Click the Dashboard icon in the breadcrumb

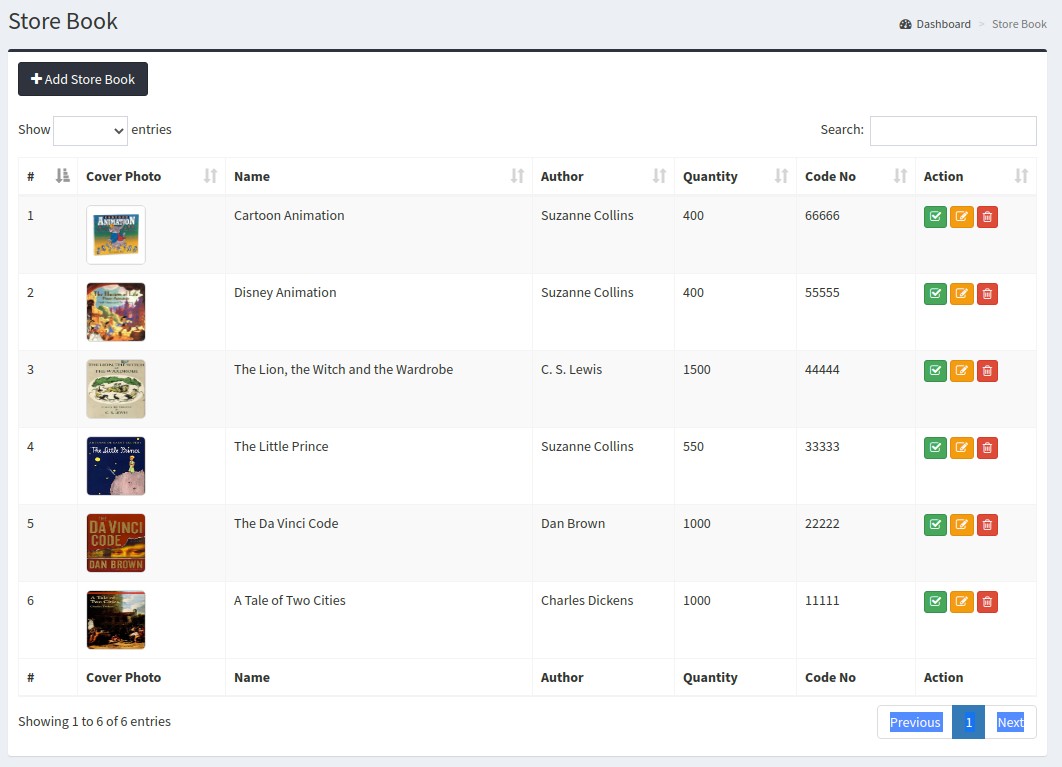coord(906,23)
